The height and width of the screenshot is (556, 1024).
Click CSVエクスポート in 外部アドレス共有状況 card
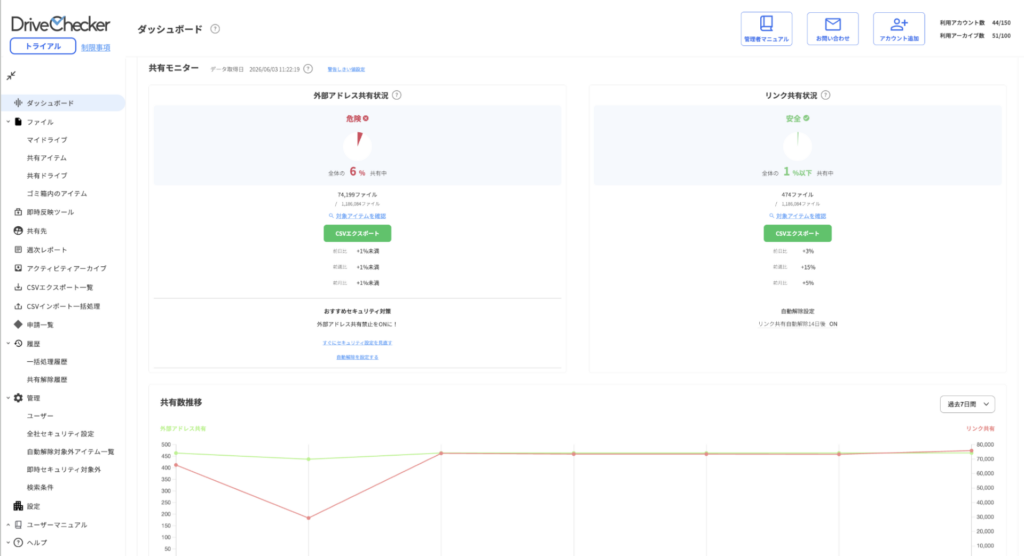coord(357,233)
